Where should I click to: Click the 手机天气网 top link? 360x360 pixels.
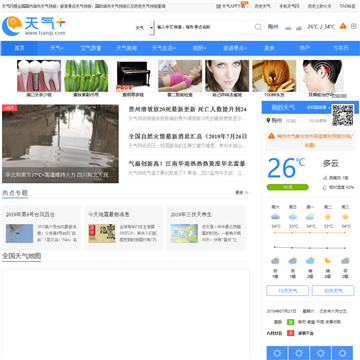[289, 6]
